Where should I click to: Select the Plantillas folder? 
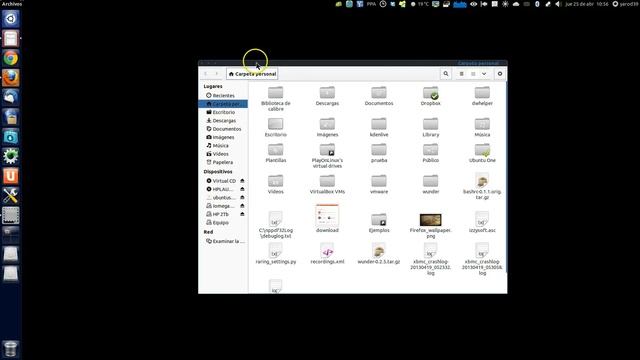tap(276, 153)
